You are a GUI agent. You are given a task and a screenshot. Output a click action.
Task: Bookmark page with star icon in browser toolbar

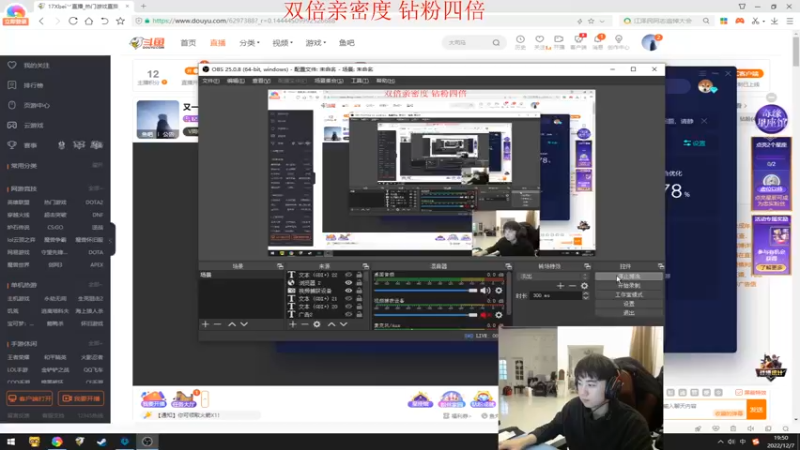click(x=120, y=21)
